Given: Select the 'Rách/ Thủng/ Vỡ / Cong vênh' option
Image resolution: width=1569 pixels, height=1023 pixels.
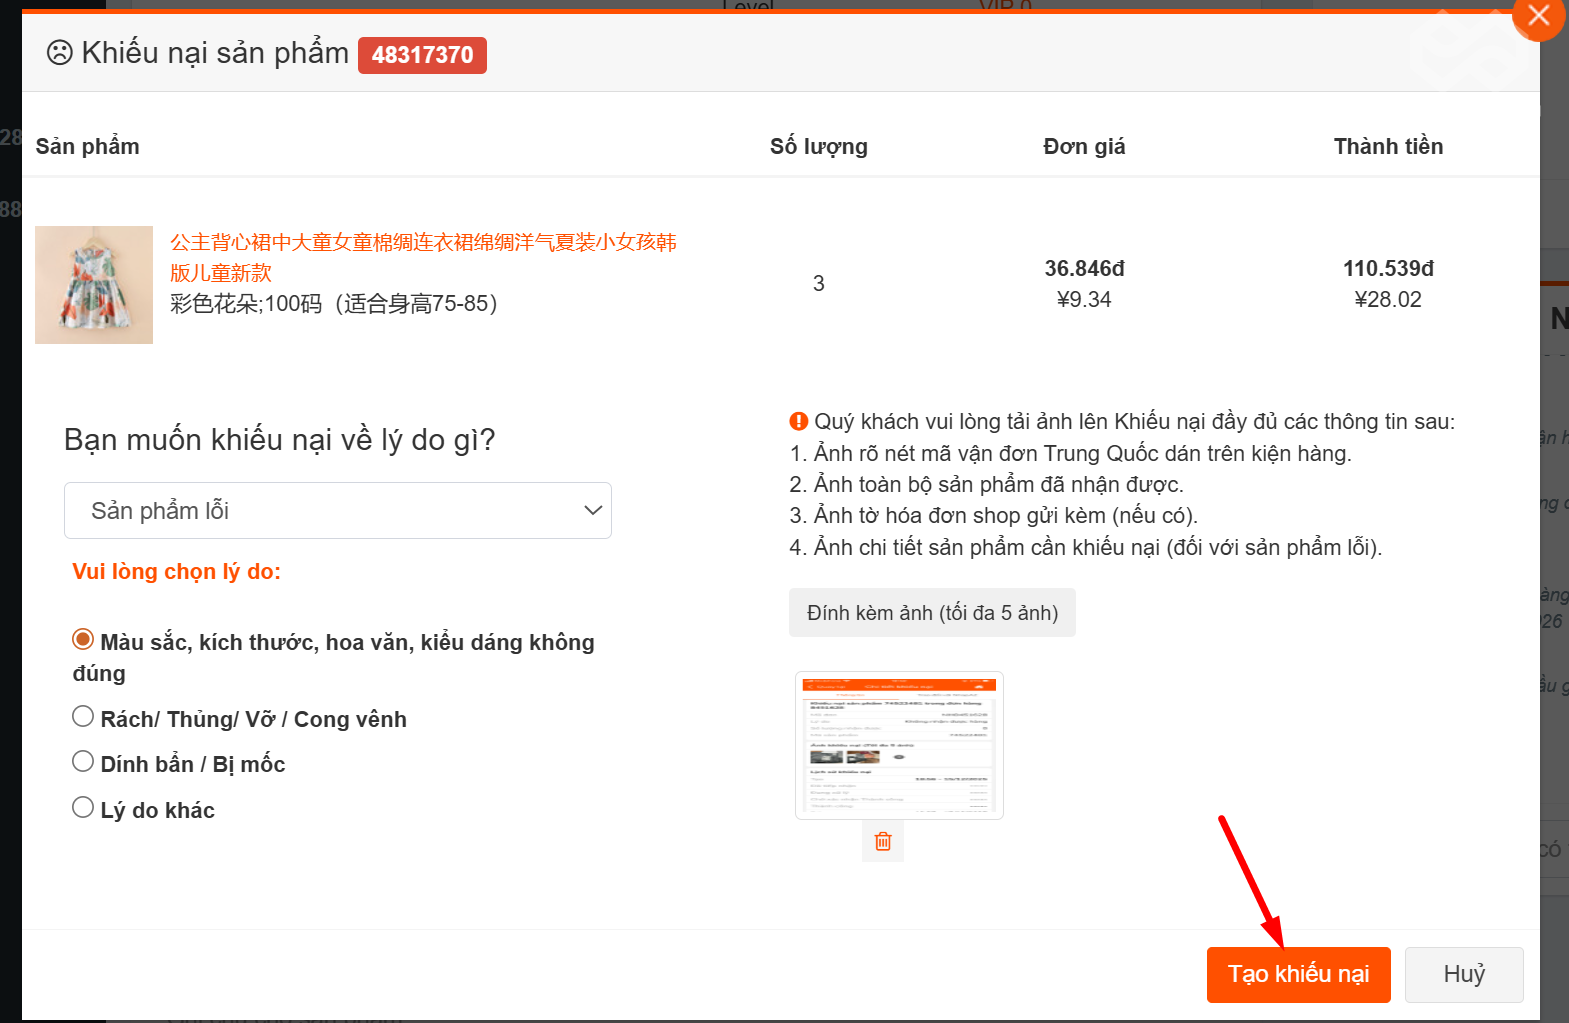Looking at the screenshot, I should (83, 717).
